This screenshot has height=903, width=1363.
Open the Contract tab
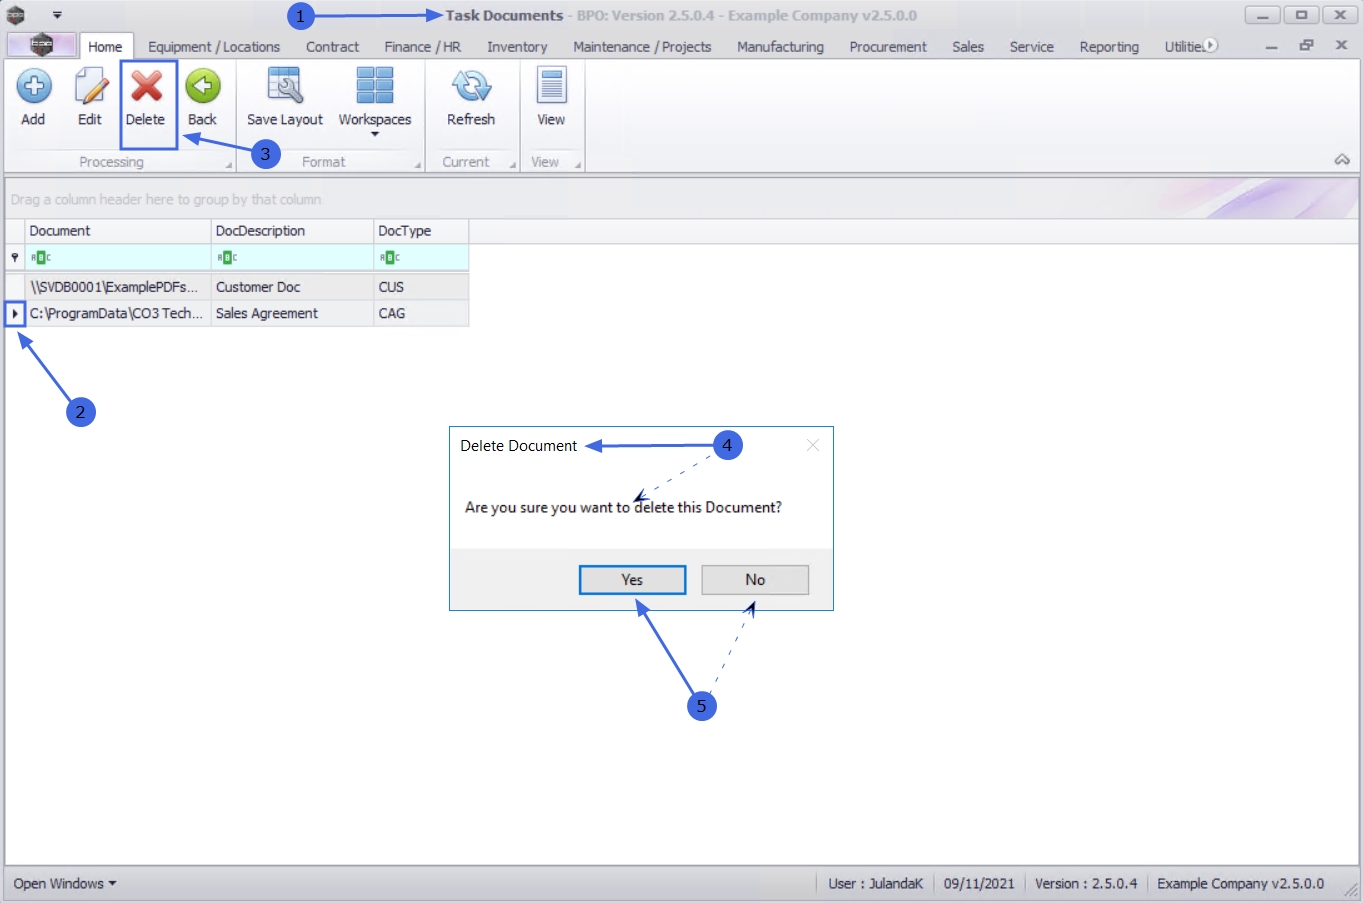pos(332,47)
